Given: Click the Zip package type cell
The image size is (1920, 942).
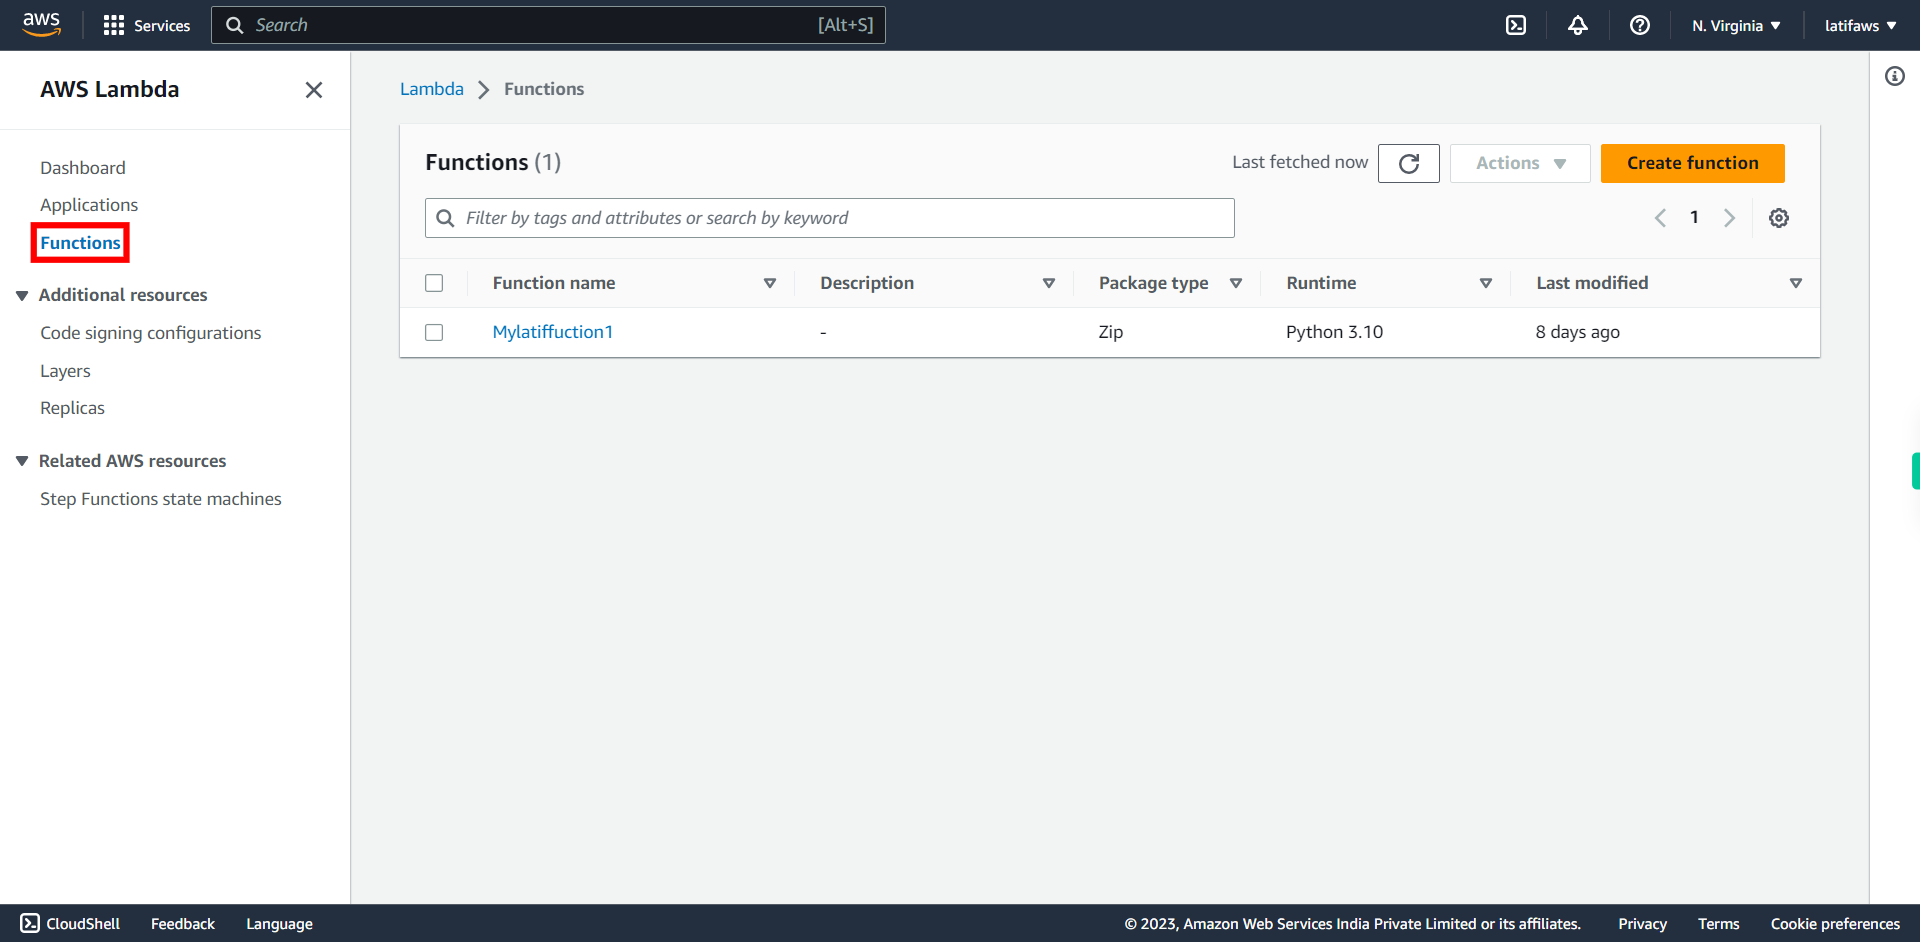Looking at the screenshot, I should (1110, 332).
